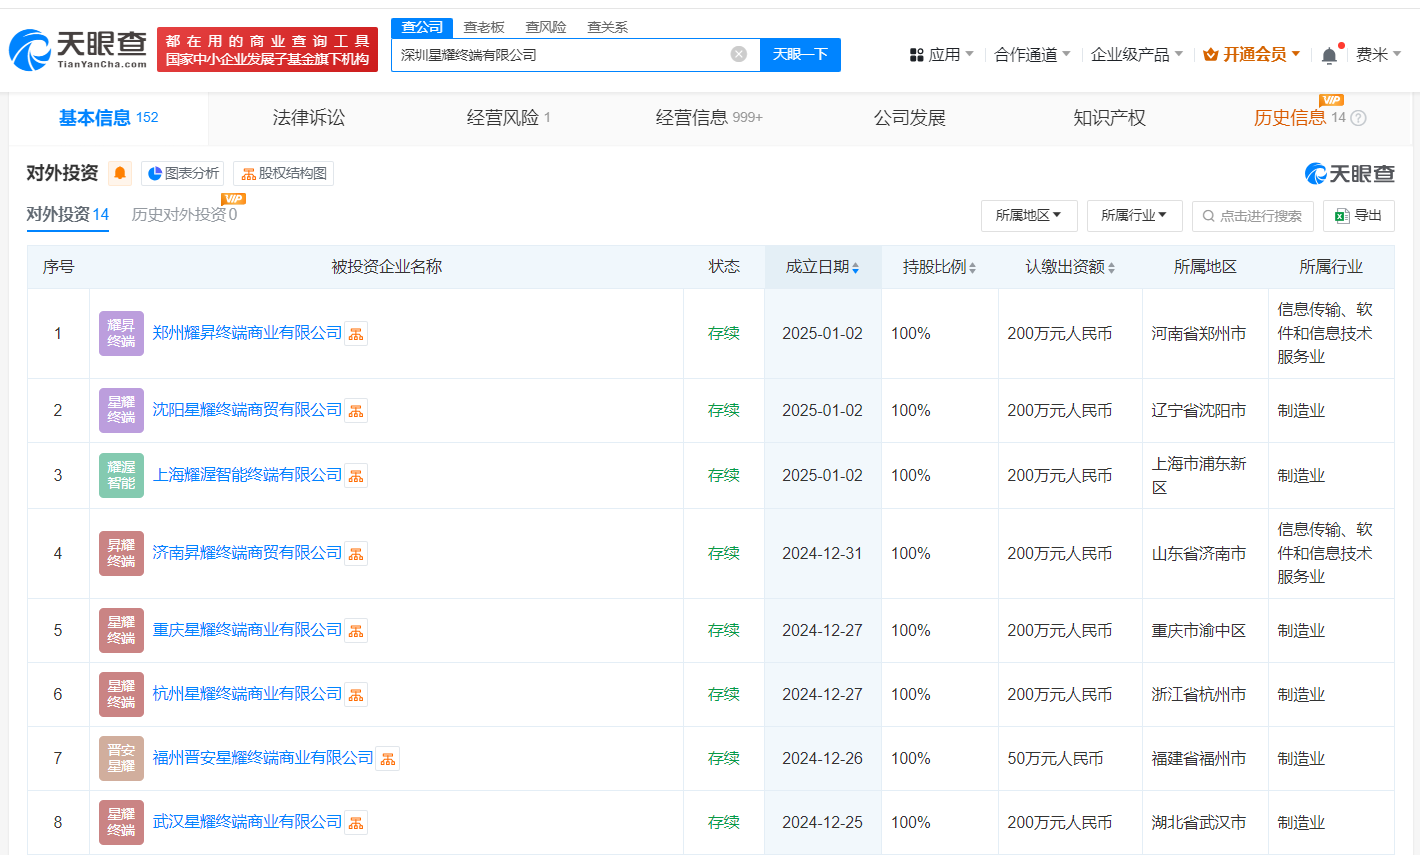The height and width of the screenshot is (855, 1420).
Task: Click the 星耀终端 logo for 沈阳星耀终端商贸有限公司
Action: 121,410
